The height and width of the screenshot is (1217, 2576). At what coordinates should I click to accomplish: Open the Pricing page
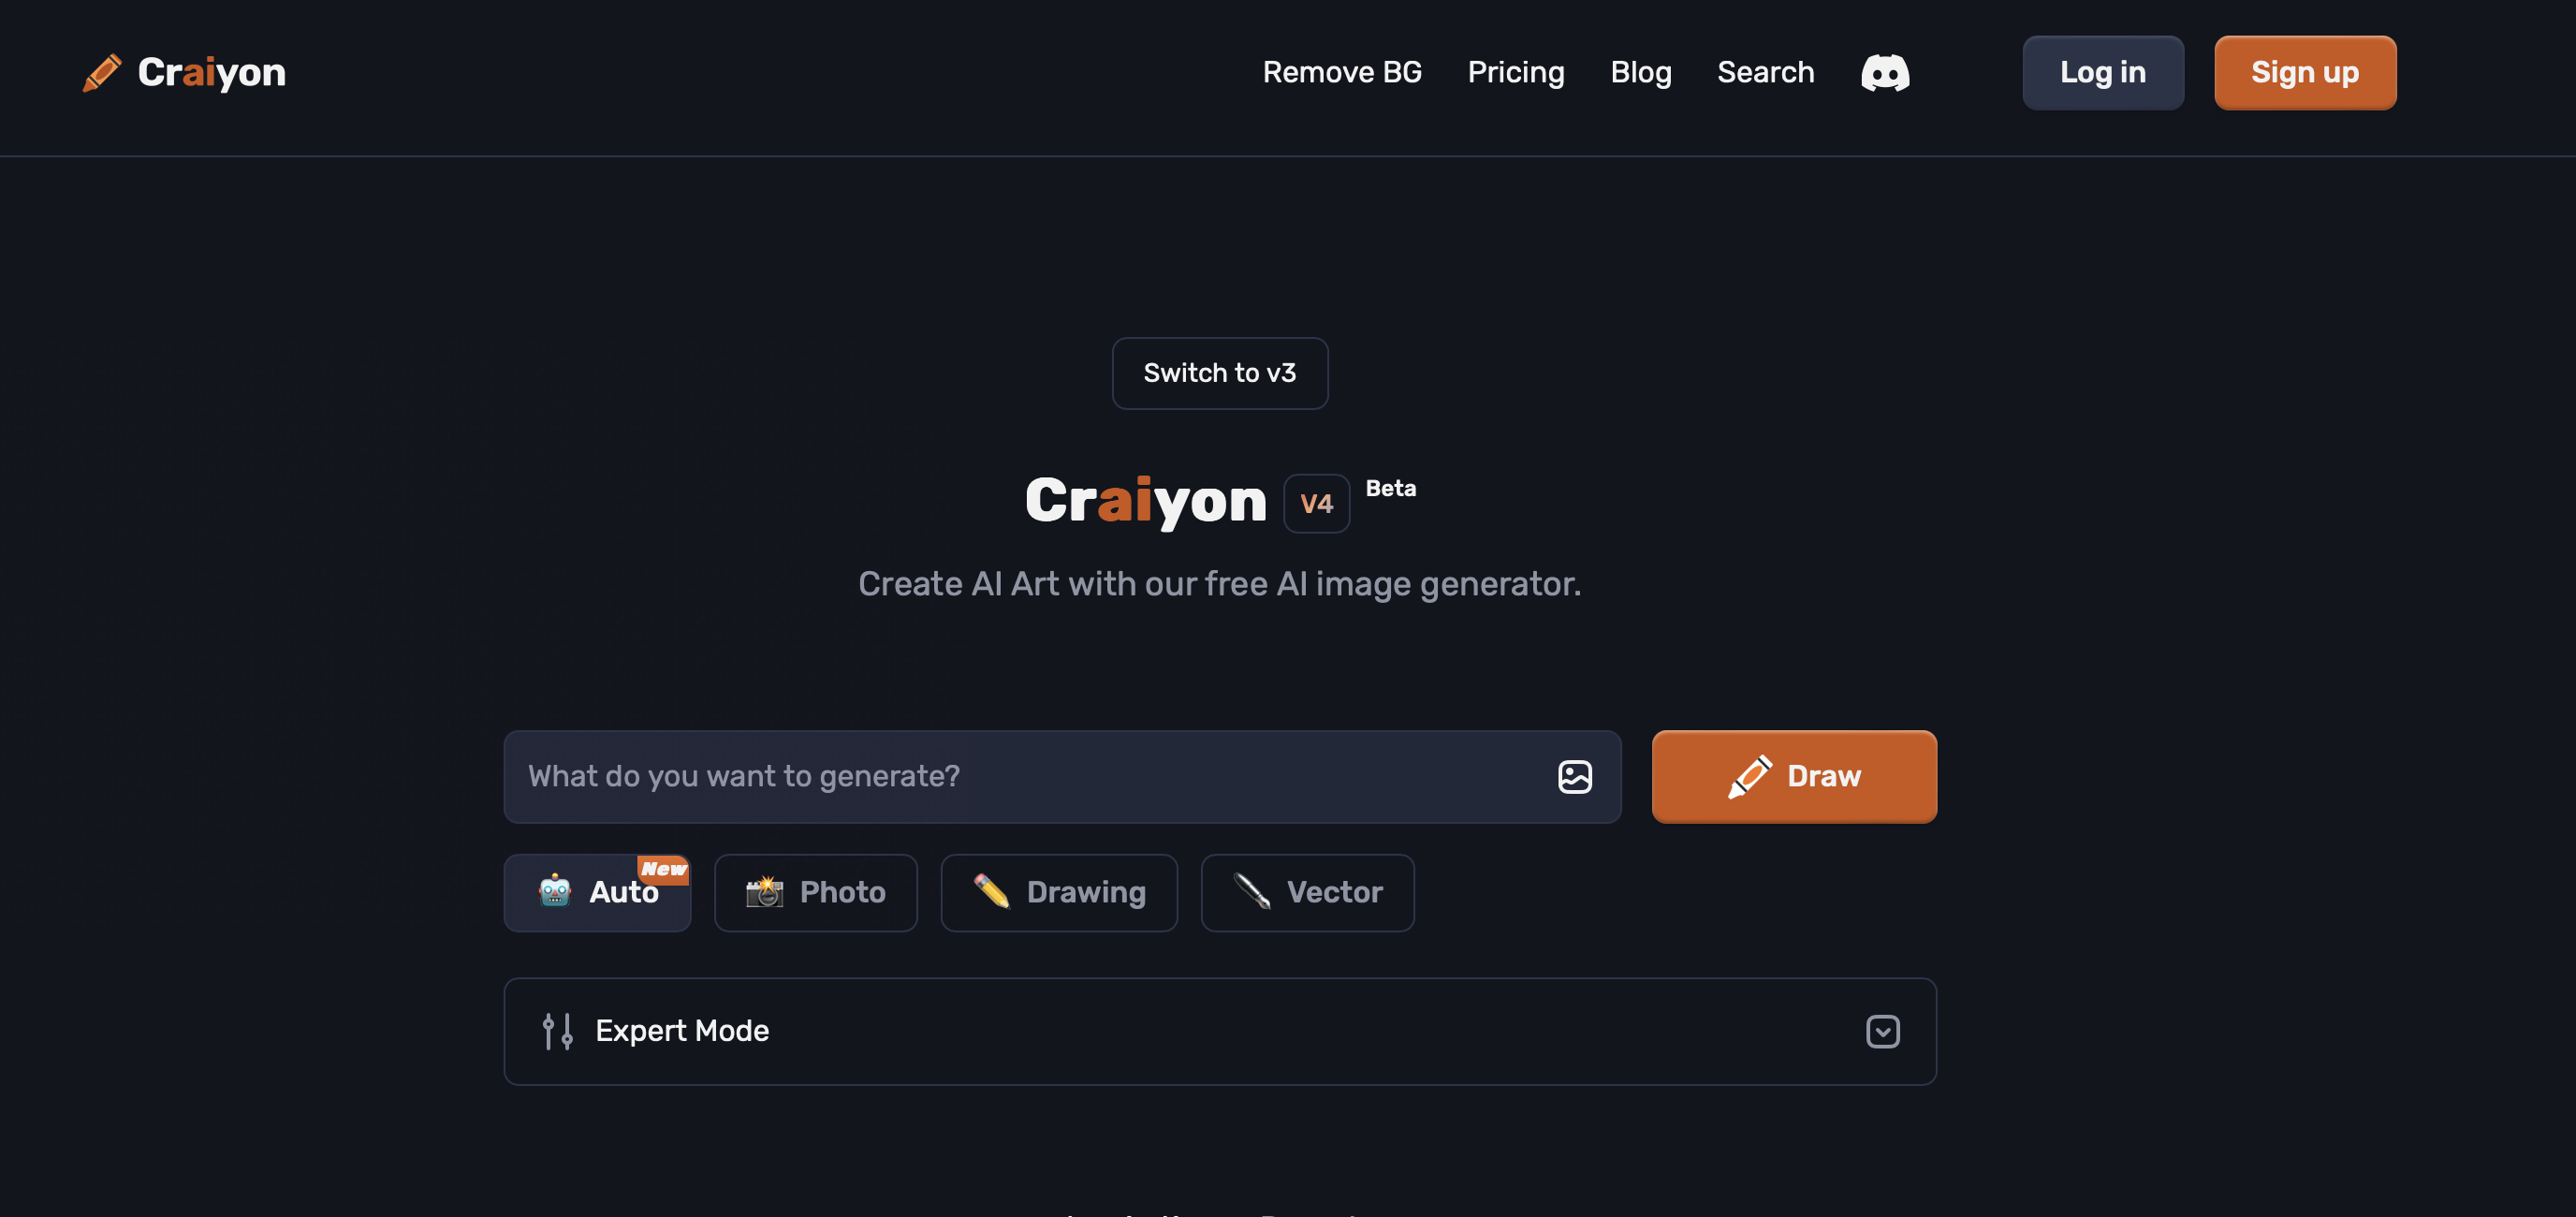[1515, 73]
